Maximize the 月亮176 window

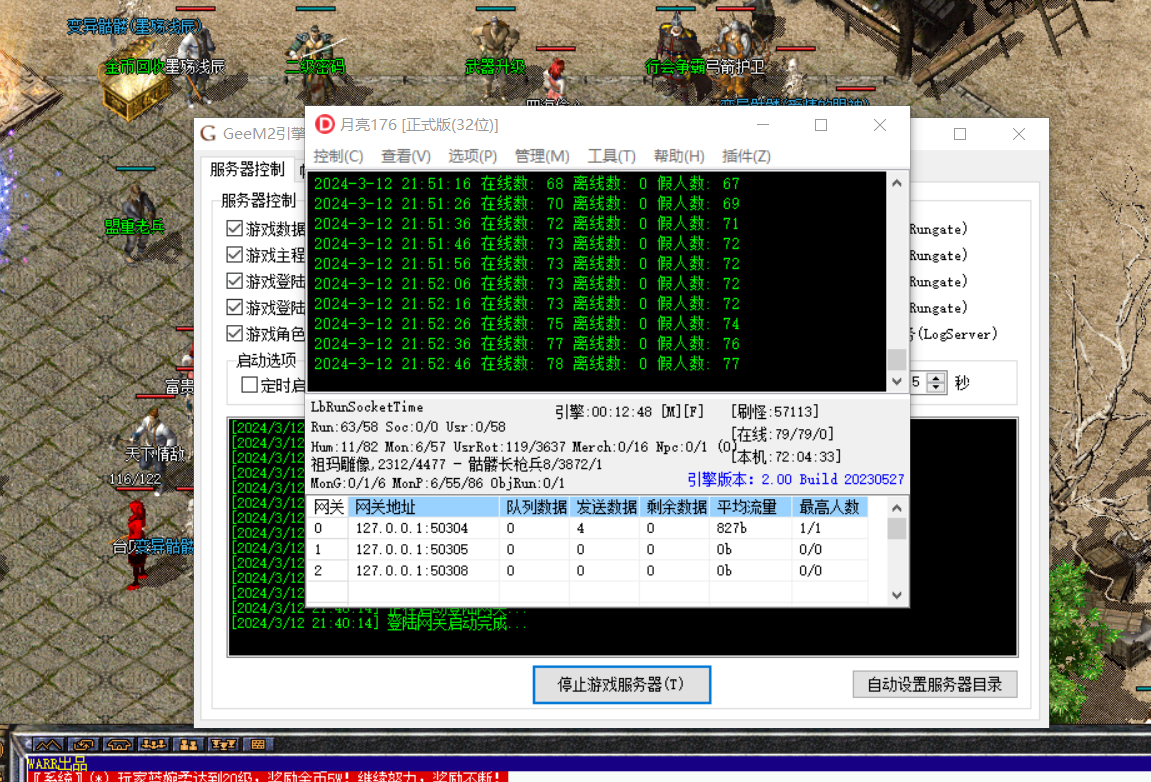click(x=821, y=126)
